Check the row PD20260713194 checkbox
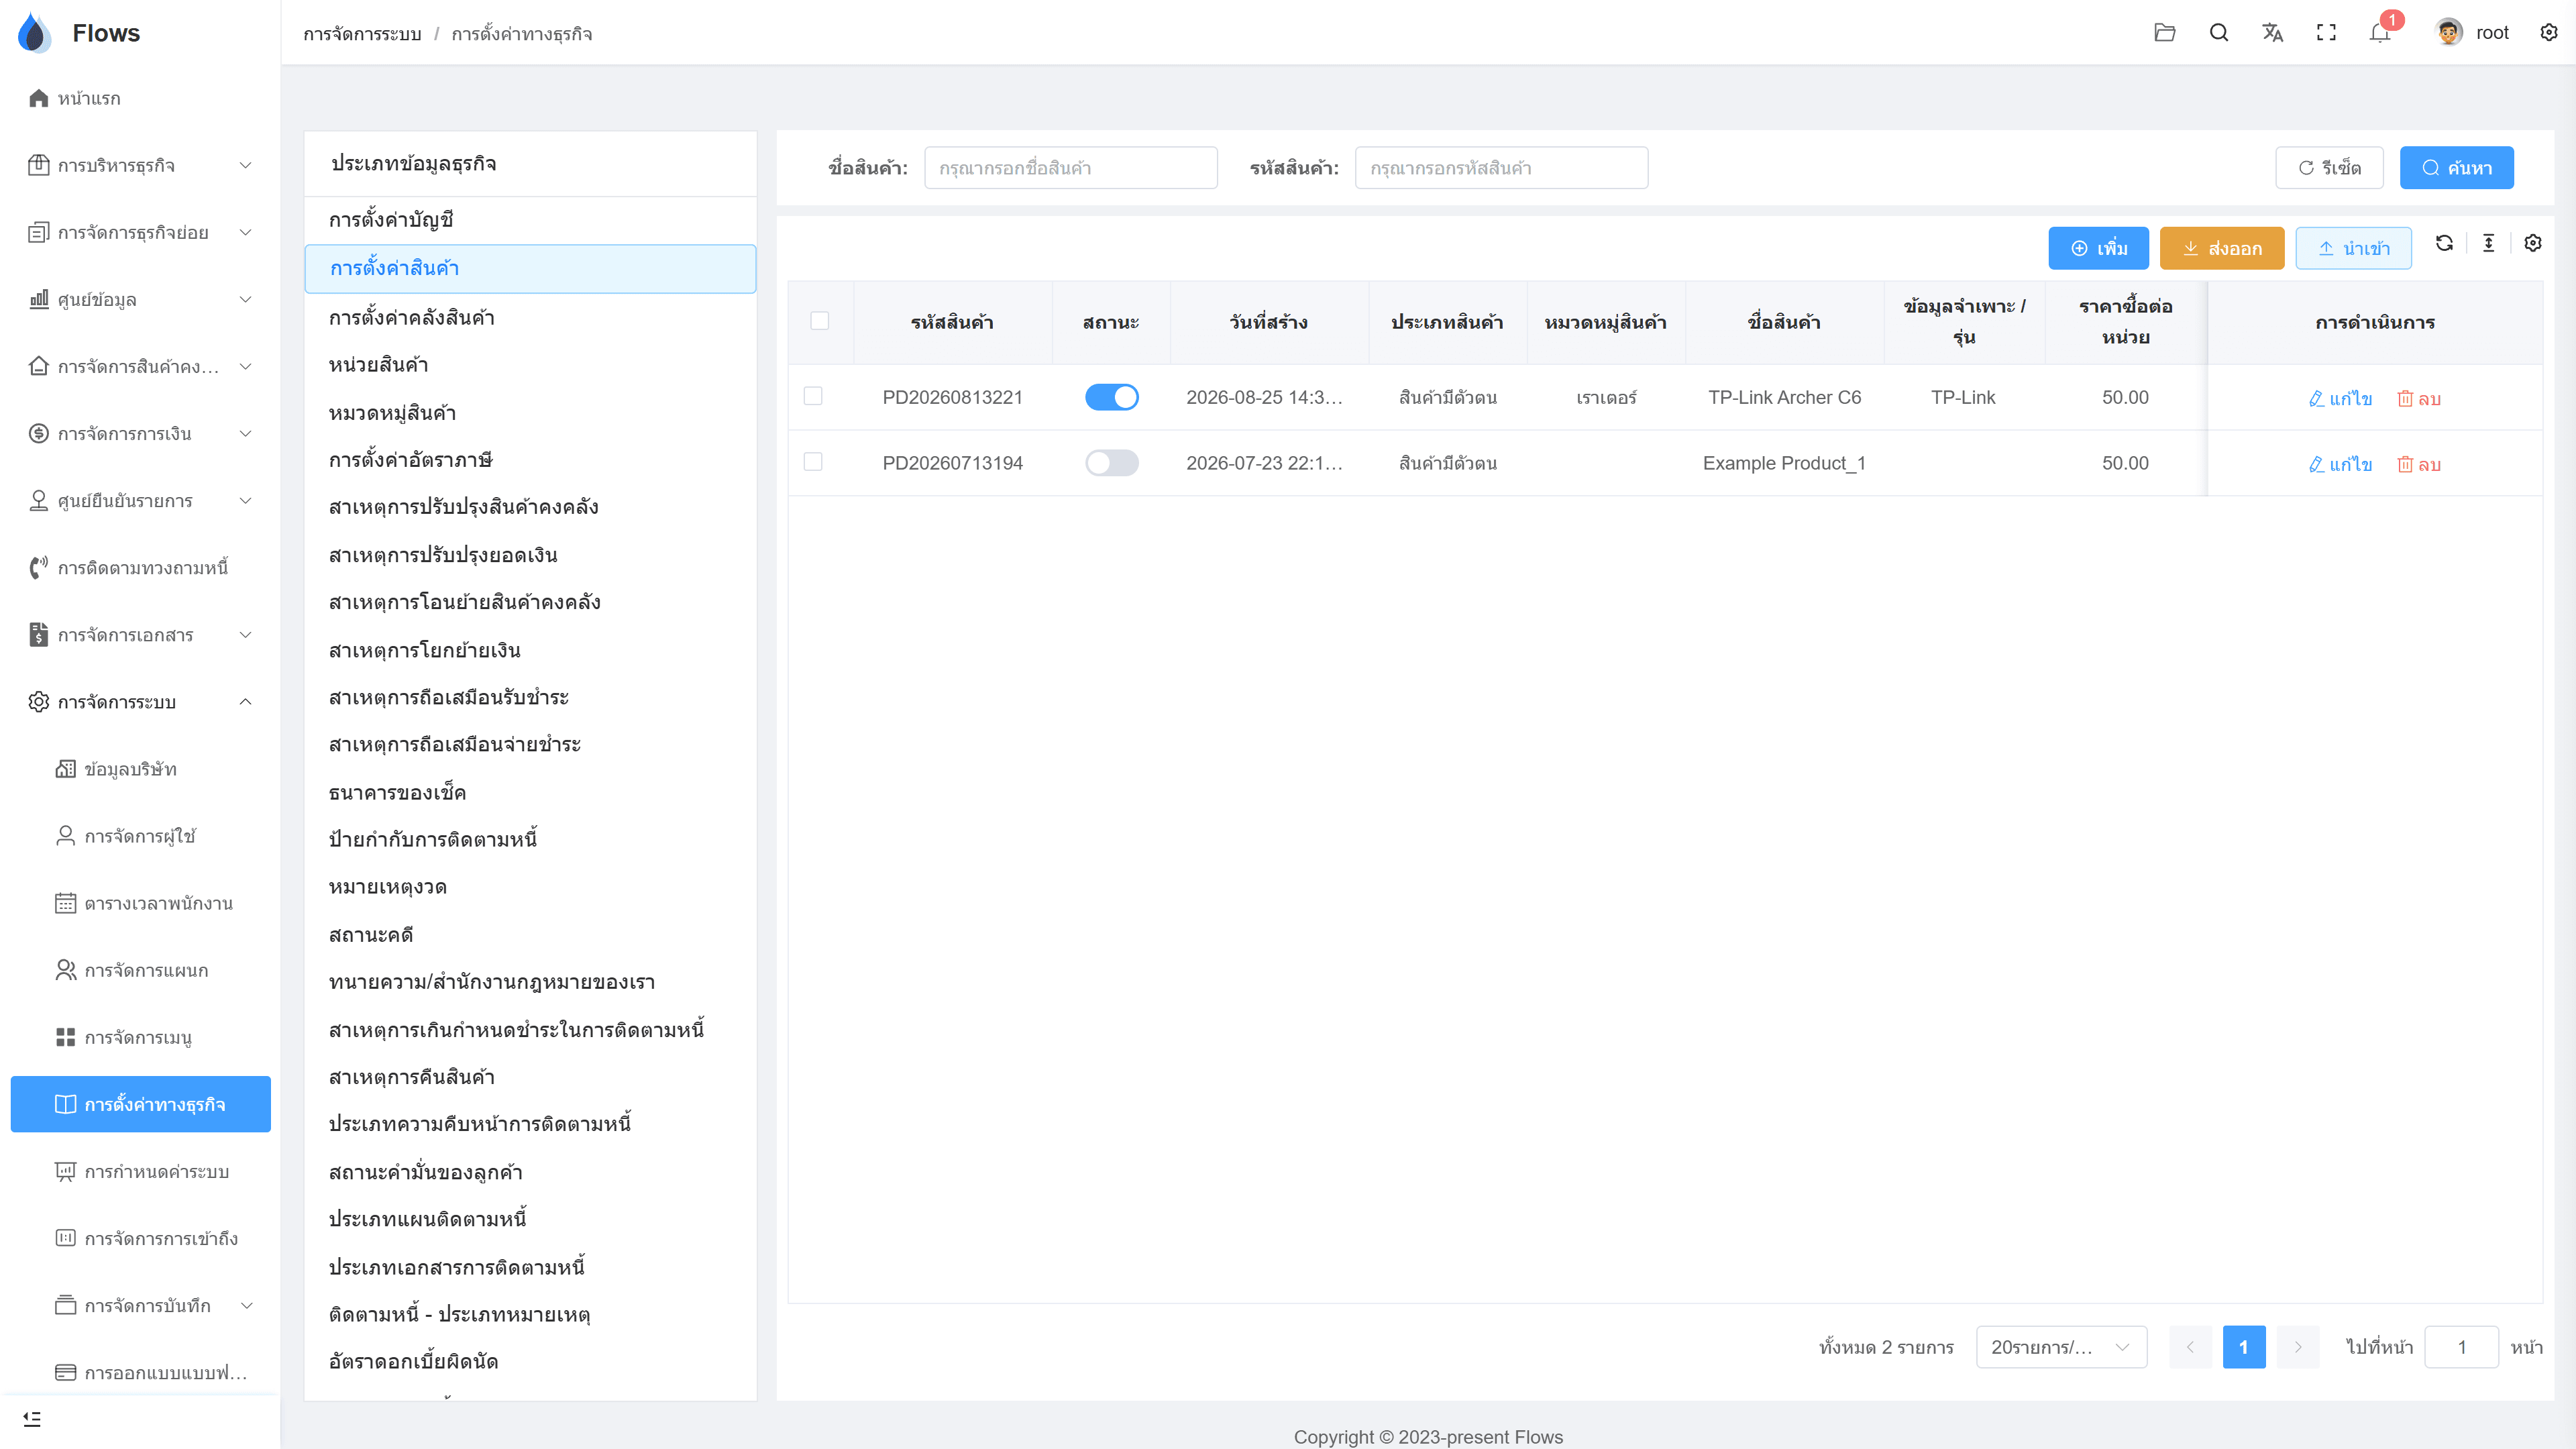2576x1449 pixels. click(x=813, y=461)
